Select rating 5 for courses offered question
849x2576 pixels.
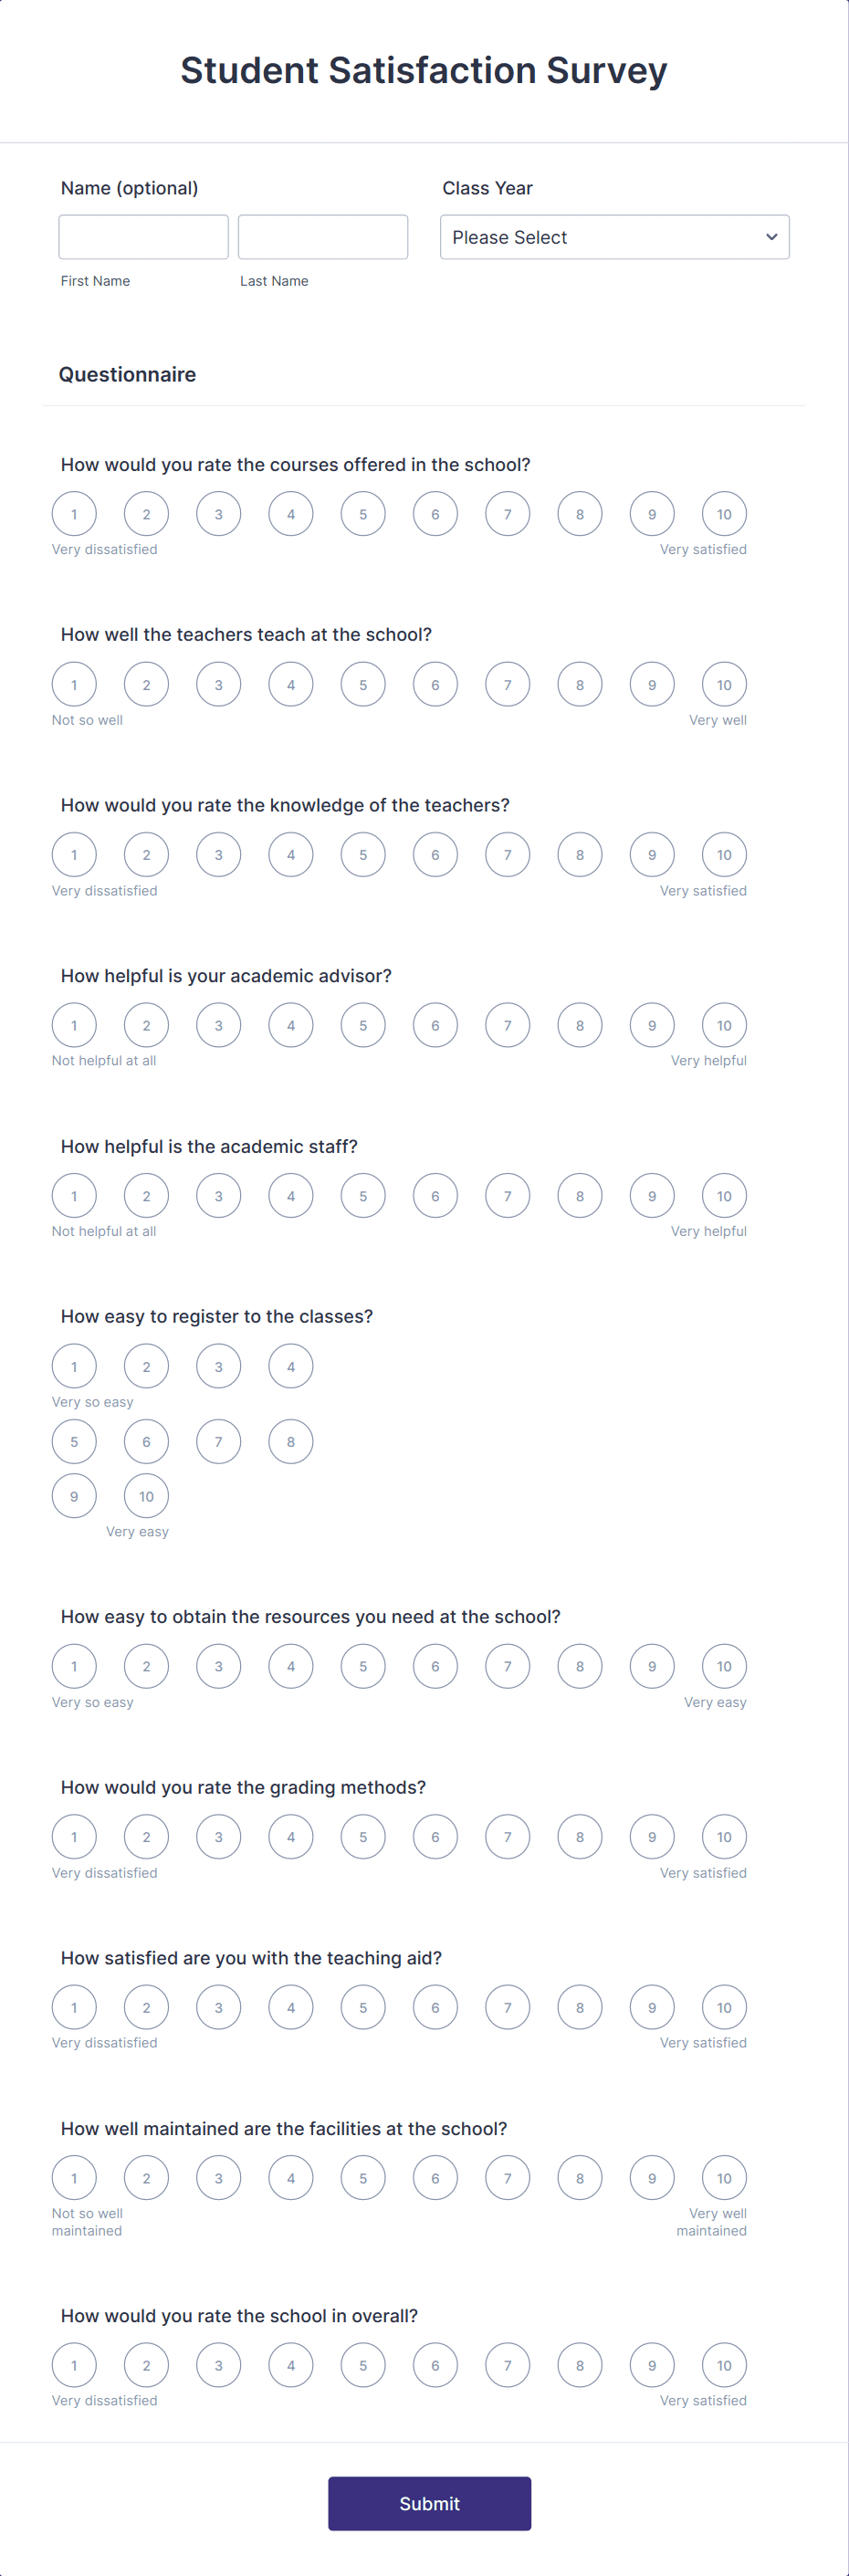[363, 514]
